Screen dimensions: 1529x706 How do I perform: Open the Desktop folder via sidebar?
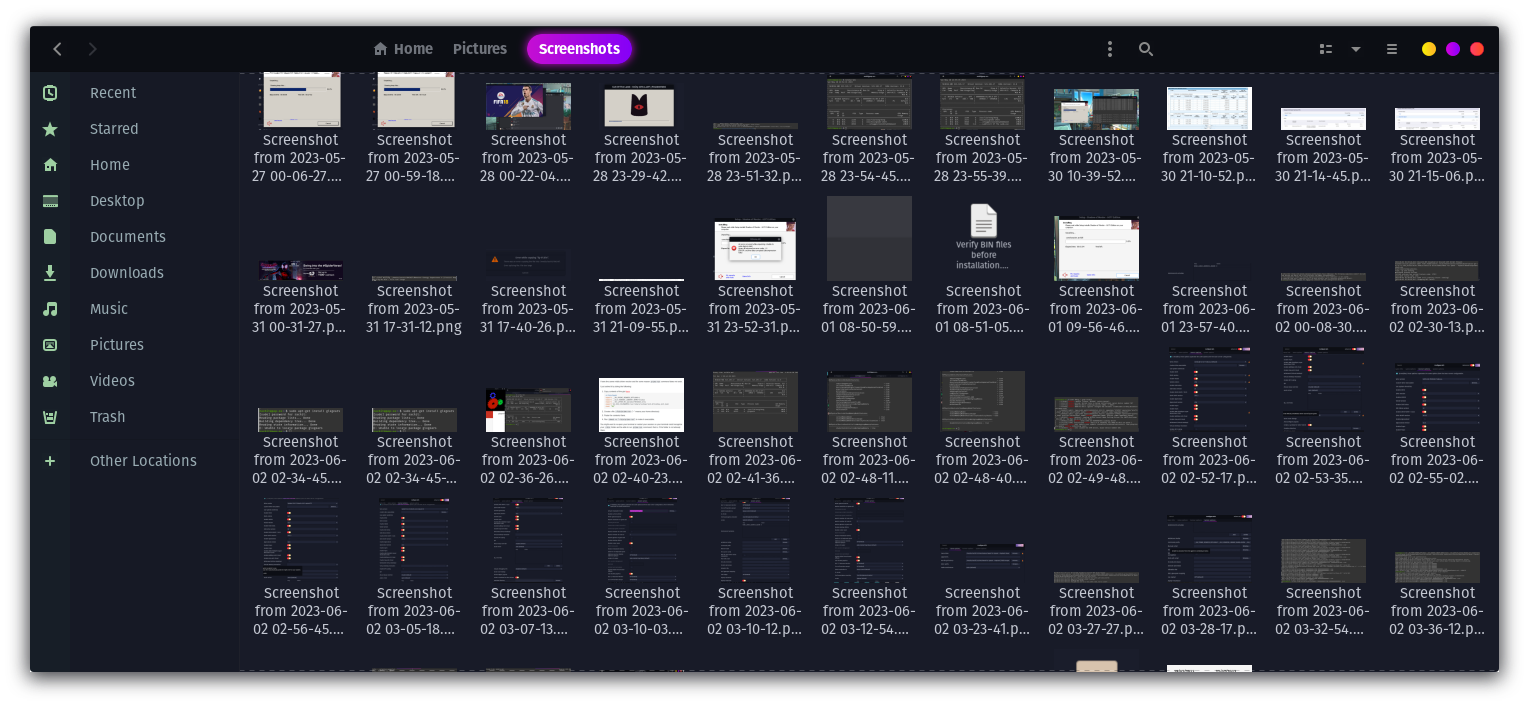click(117, 201)
